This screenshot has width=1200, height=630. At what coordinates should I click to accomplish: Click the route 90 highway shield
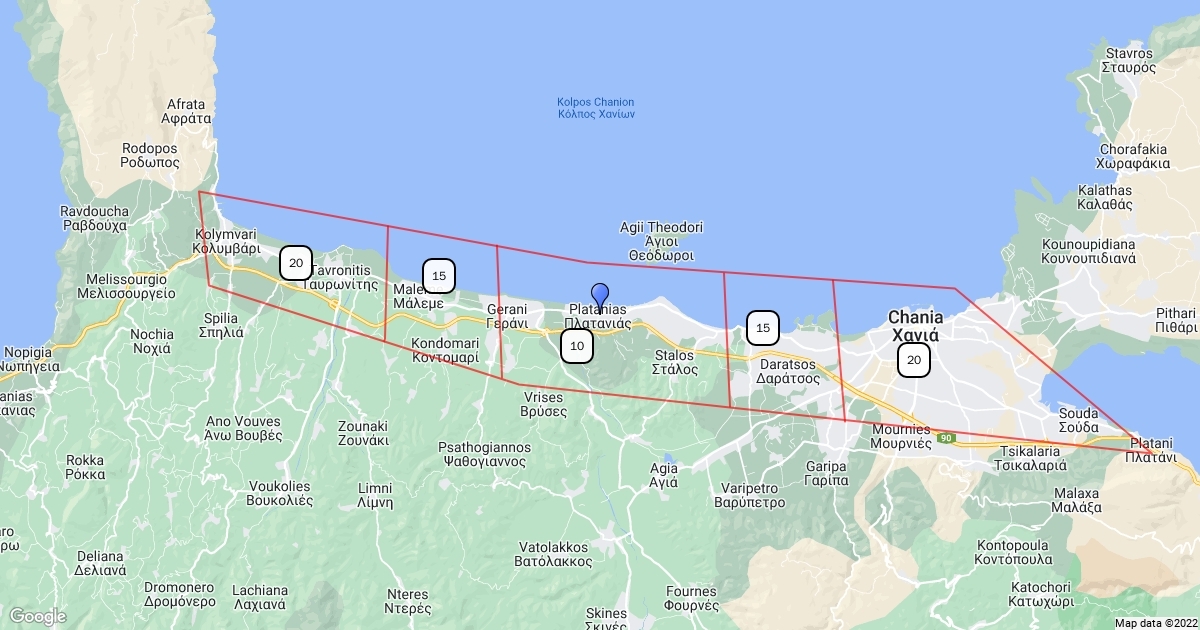point(947,437)
